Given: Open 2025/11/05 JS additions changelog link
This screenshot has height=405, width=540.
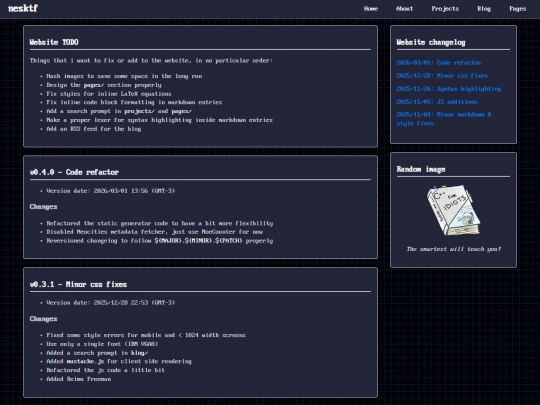Looking at the screenshot, I should point(437,102).
